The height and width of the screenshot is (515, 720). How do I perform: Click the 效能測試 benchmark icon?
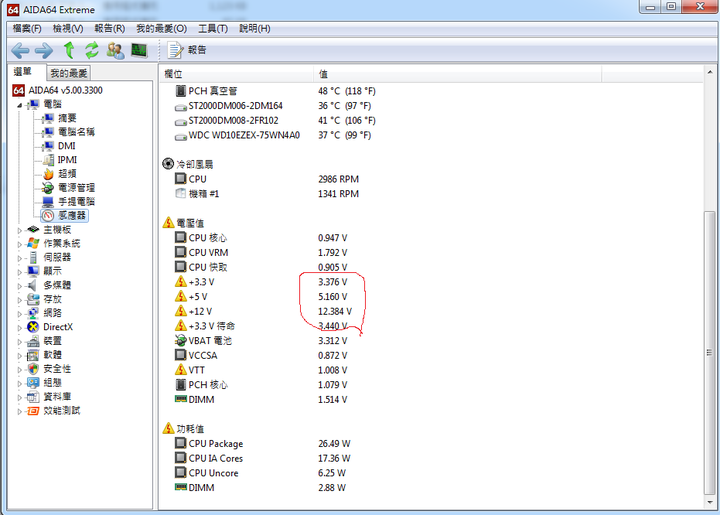[33, 411]
